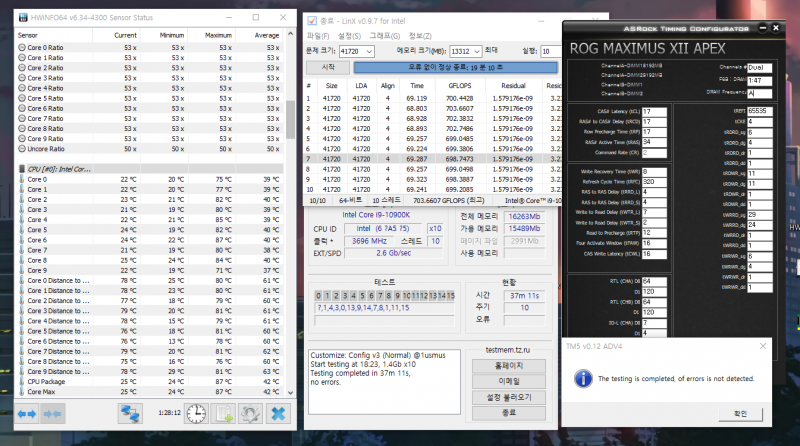Click TestMem5 log text 'Testing completed in 37m 11s'
Image resolution: width=800 pixels, height=446 pixels.
(360, 374)
